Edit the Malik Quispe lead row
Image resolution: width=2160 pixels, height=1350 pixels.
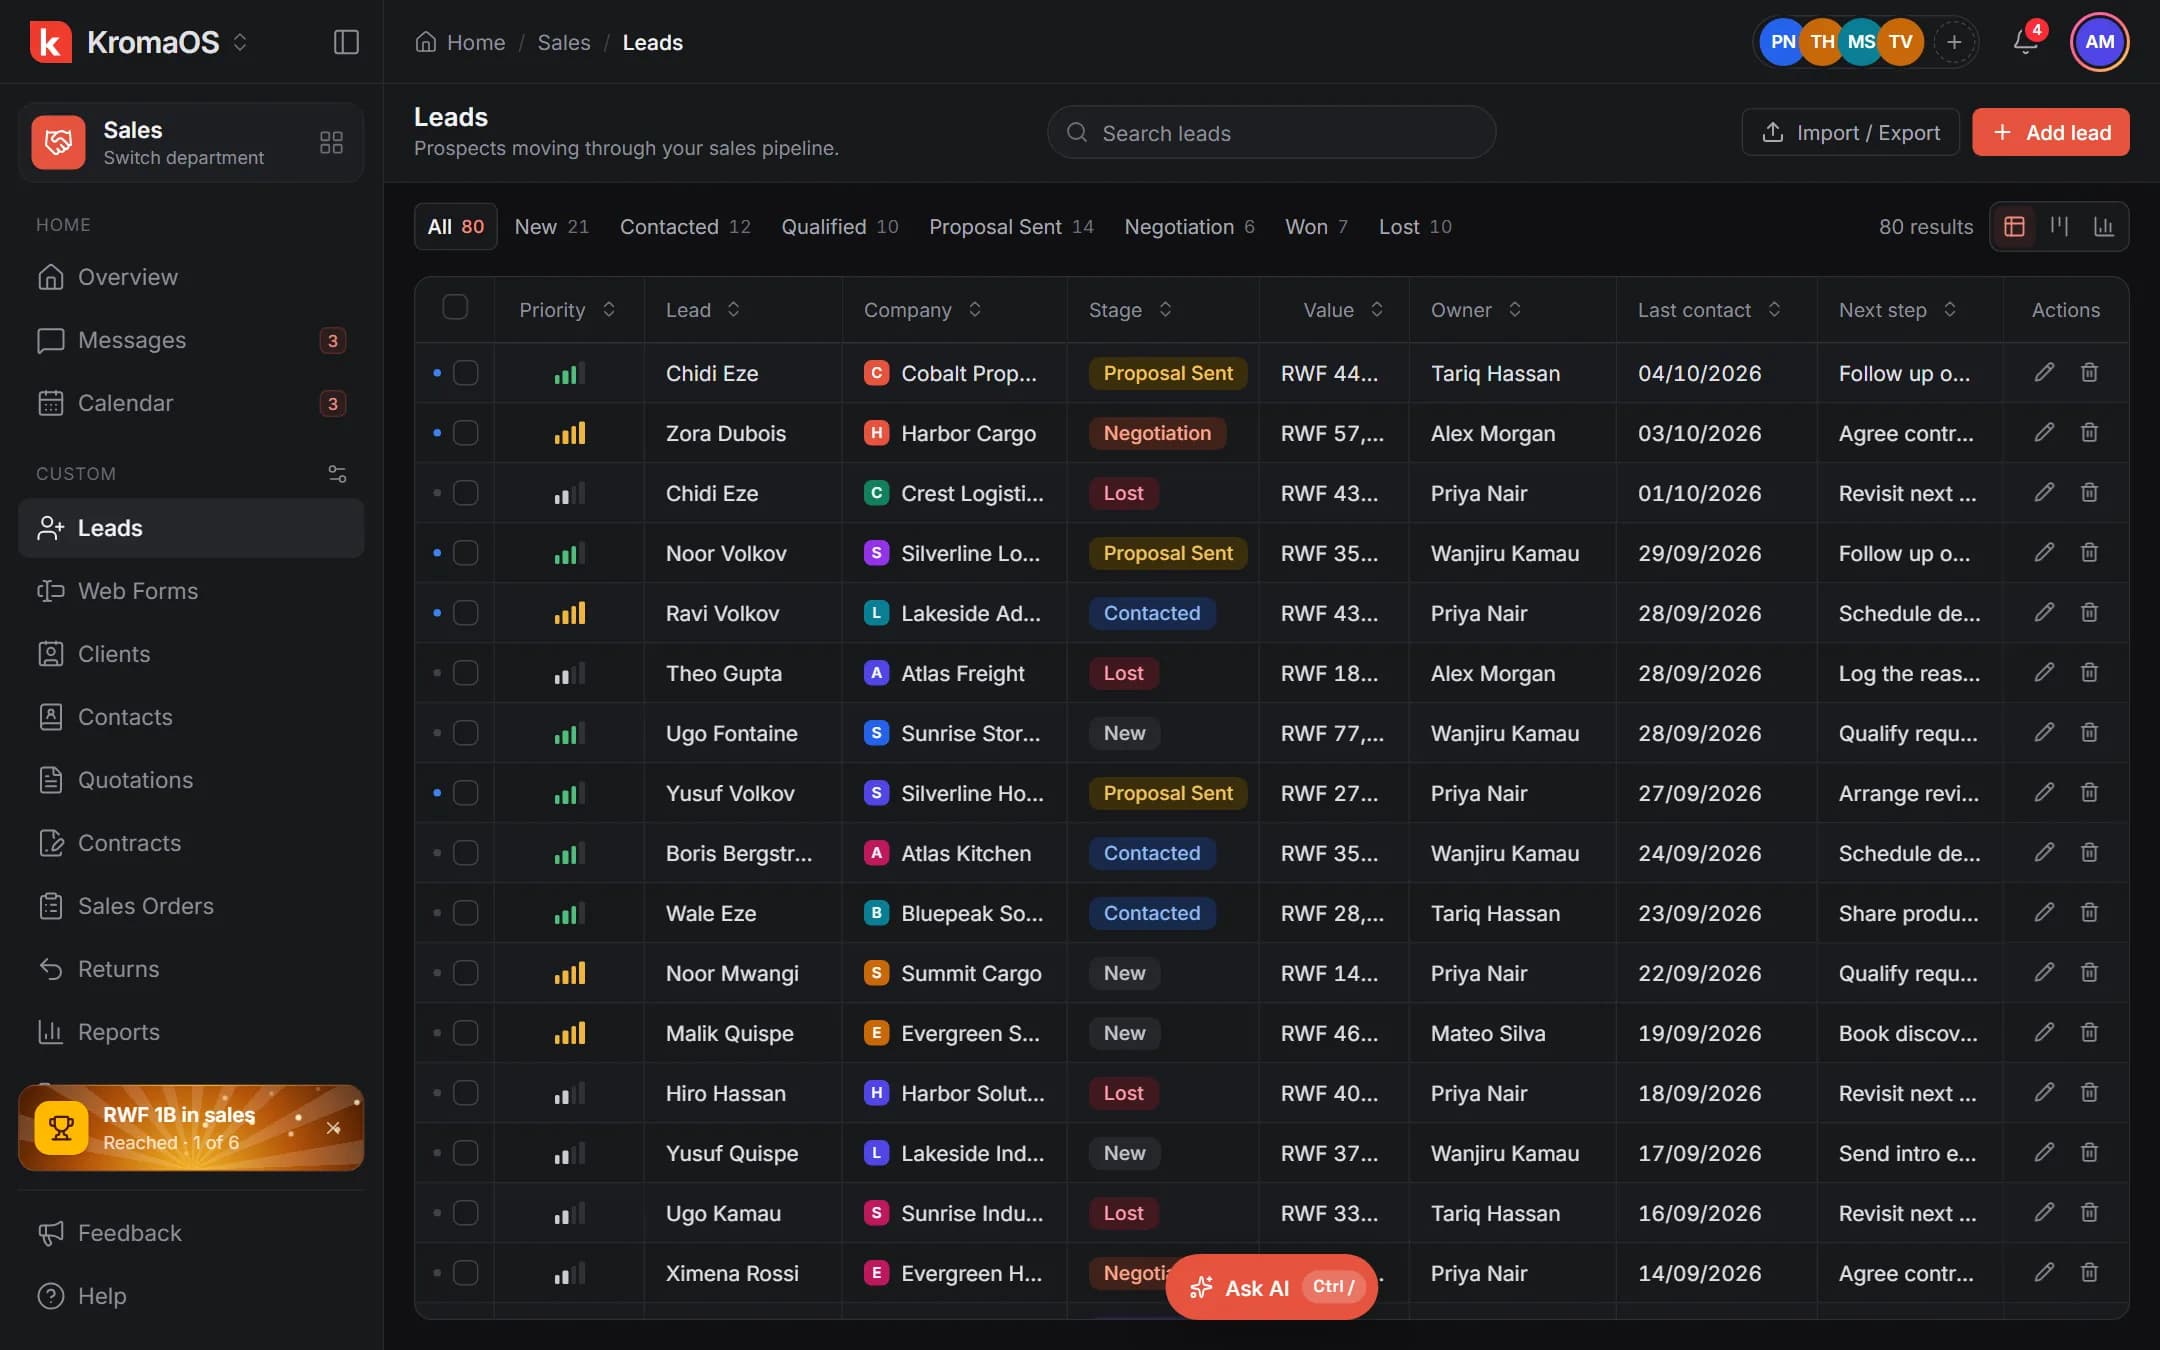click(x=2044, y=1033)
